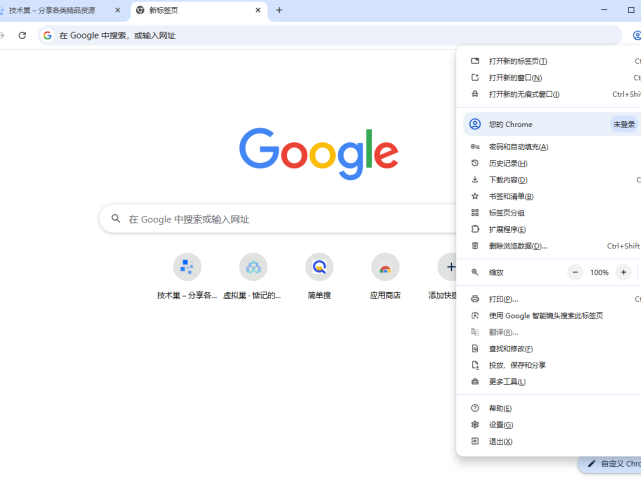
Task: Open the profile avatar icon in toolbar
Action: tap(637, 36)
